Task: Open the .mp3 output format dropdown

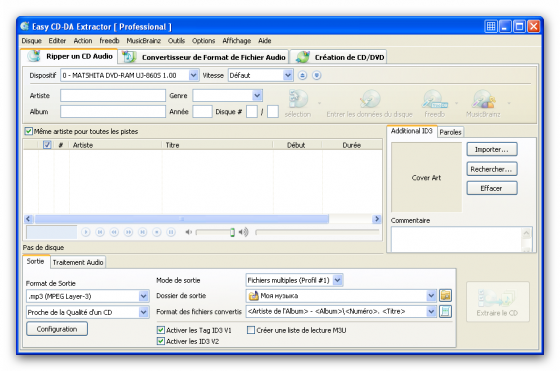Action: pyautogui.click(x=143, y=296)
